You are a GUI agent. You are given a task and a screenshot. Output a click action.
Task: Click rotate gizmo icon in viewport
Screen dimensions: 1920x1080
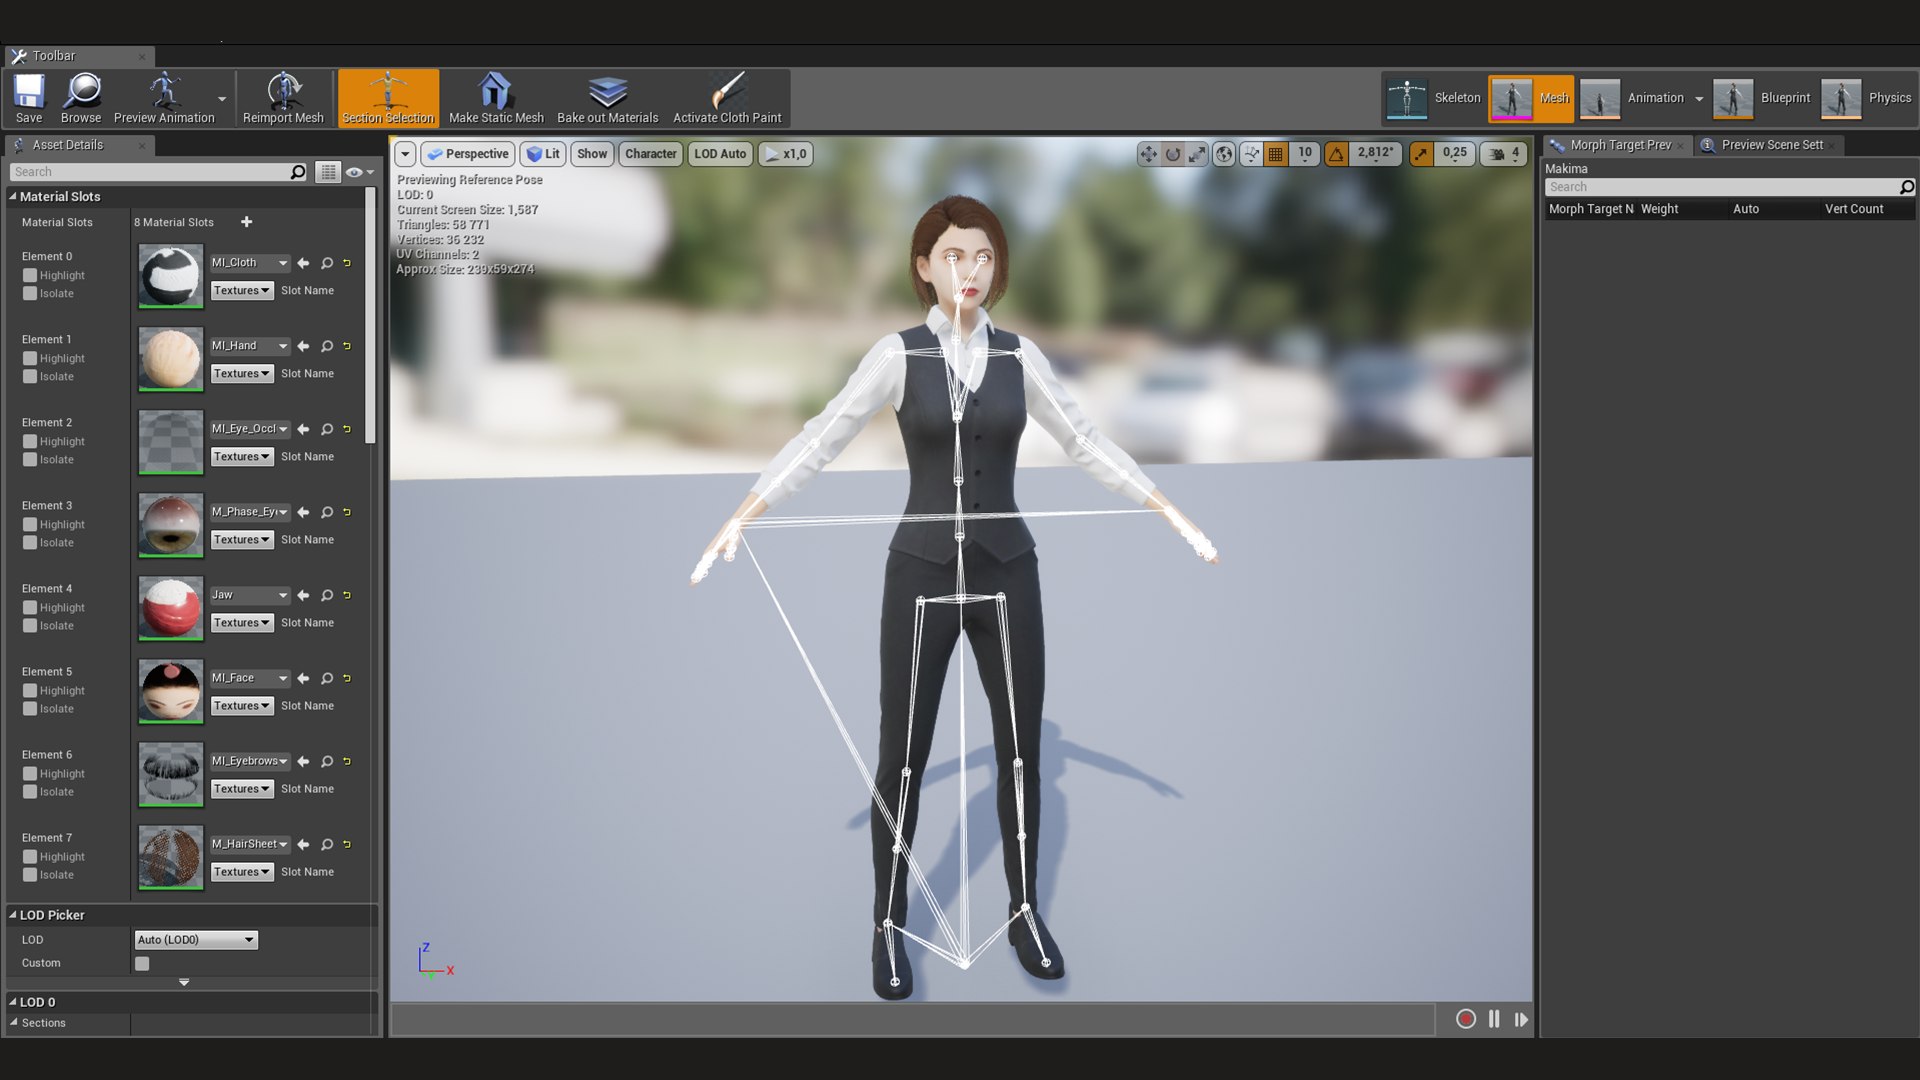coord(1173,154)
